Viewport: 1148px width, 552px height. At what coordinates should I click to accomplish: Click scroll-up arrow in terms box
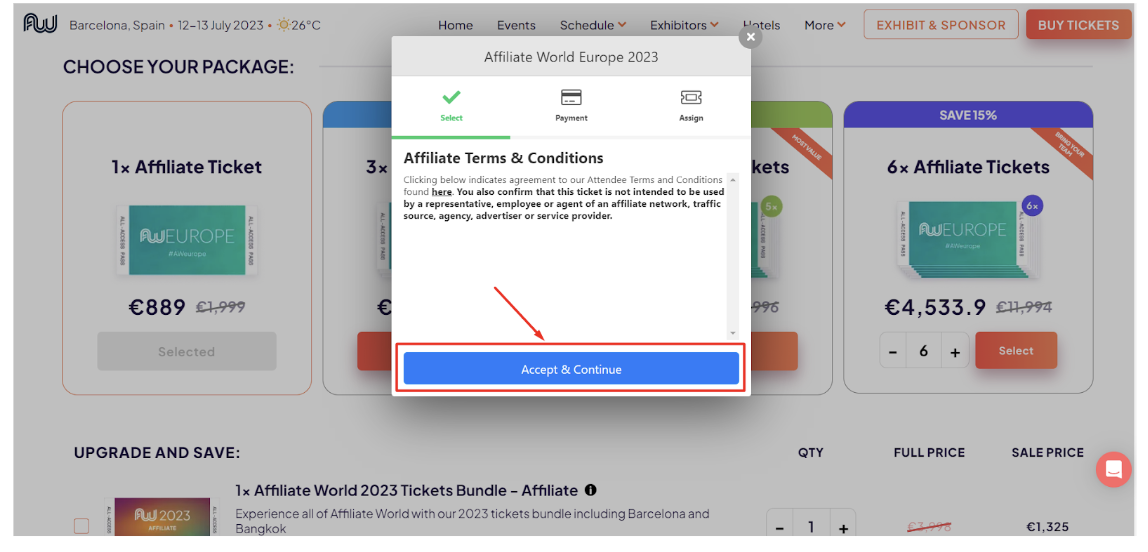[x=734, y=179]
